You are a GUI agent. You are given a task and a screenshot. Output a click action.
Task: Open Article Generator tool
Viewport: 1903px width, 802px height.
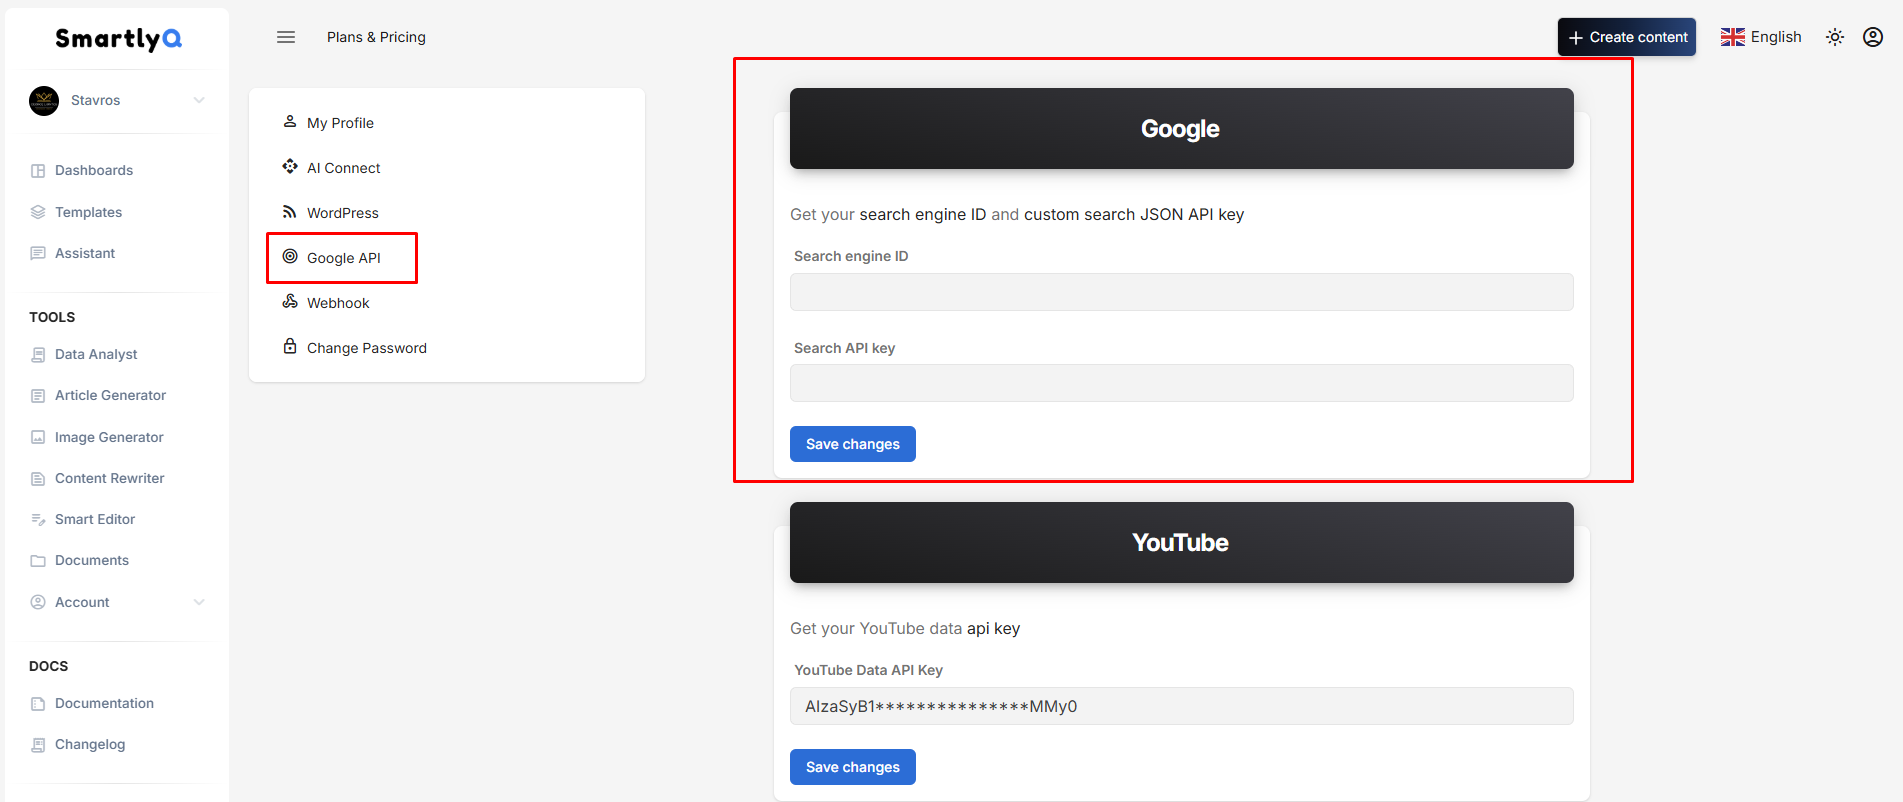[110, 396]
